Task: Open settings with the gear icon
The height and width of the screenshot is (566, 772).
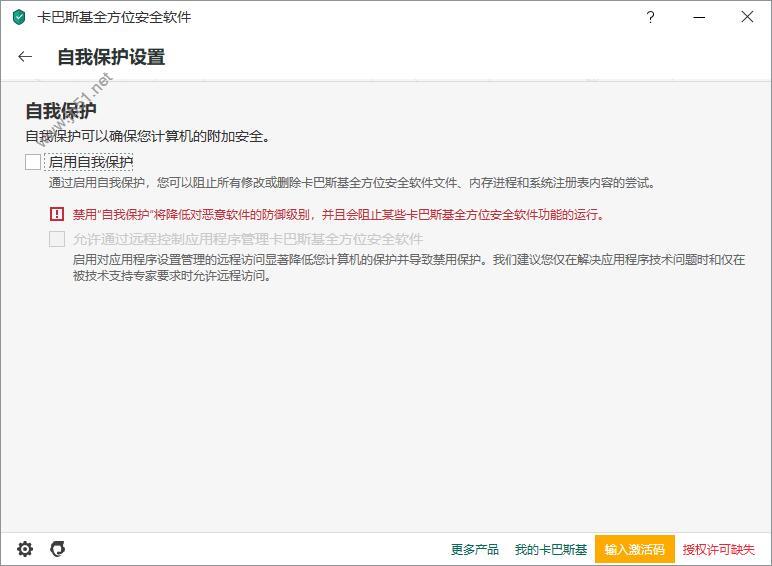Action: point(25,549)
